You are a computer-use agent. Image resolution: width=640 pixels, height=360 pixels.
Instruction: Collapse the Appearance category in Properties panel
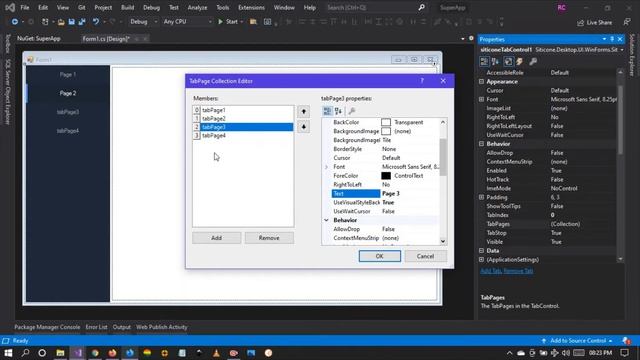pos(481,82)
